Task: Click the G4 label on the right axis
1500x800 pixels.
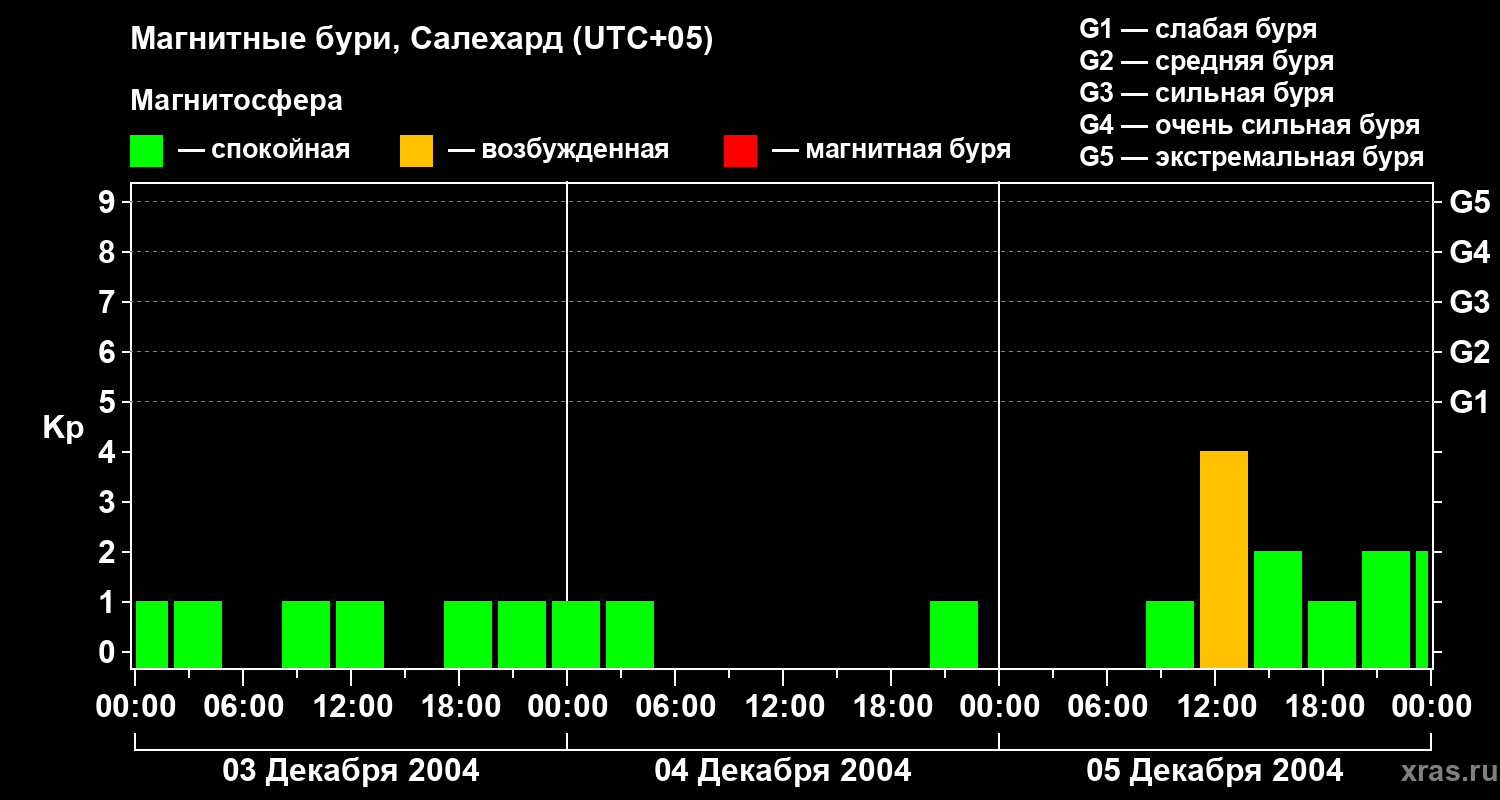Action: (x=1469, y=252)
